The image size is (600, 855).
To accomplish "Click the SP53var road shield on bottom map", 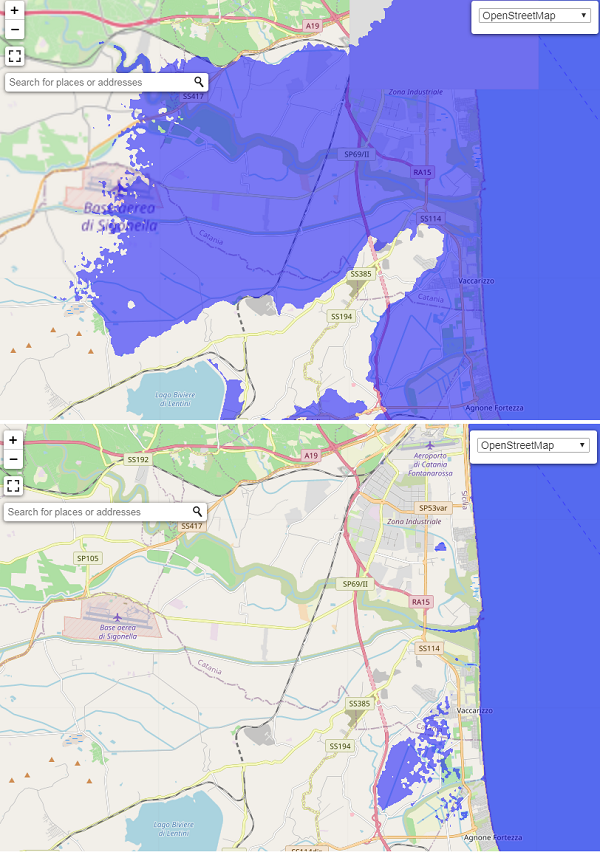I will (433, 508).
